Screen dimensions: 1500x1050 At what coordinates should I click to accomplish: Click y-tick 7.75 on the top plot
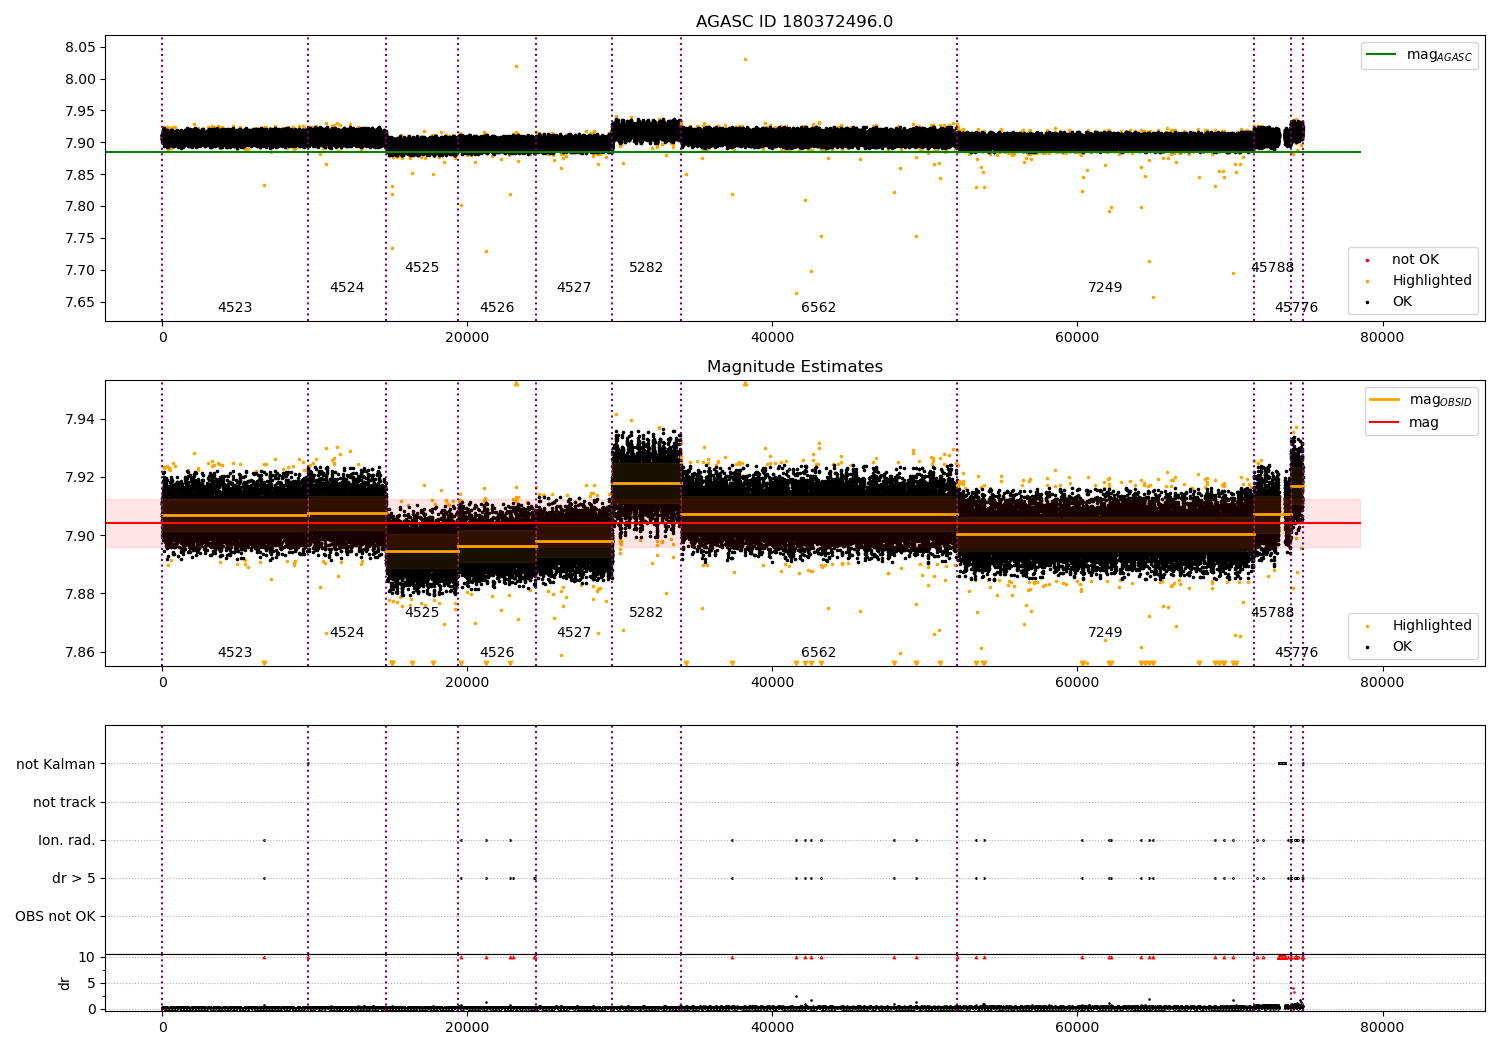[x=80, y=239]
